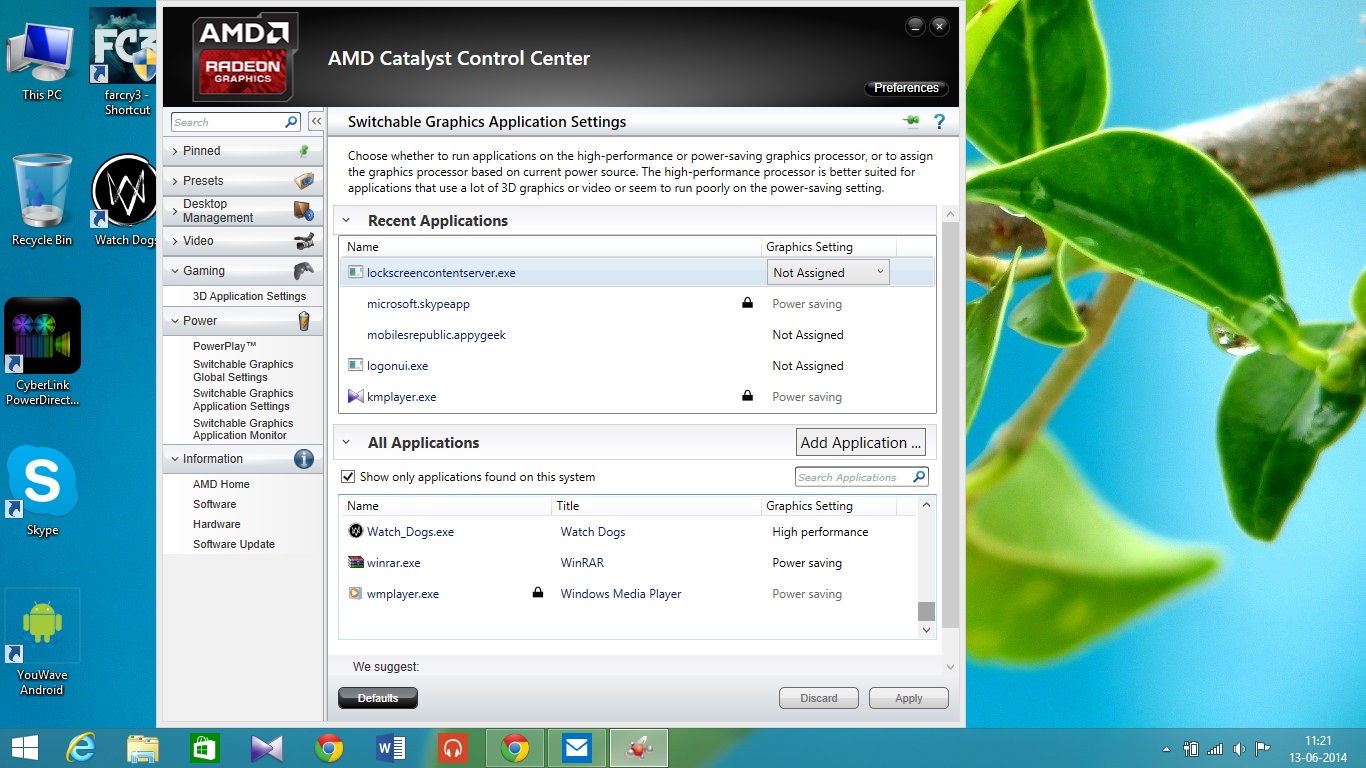The width and height of the screenshot is (1366, 768).
Task: Click the lock icon beside microsoft.skypeapp
Action: coord(747,303)
